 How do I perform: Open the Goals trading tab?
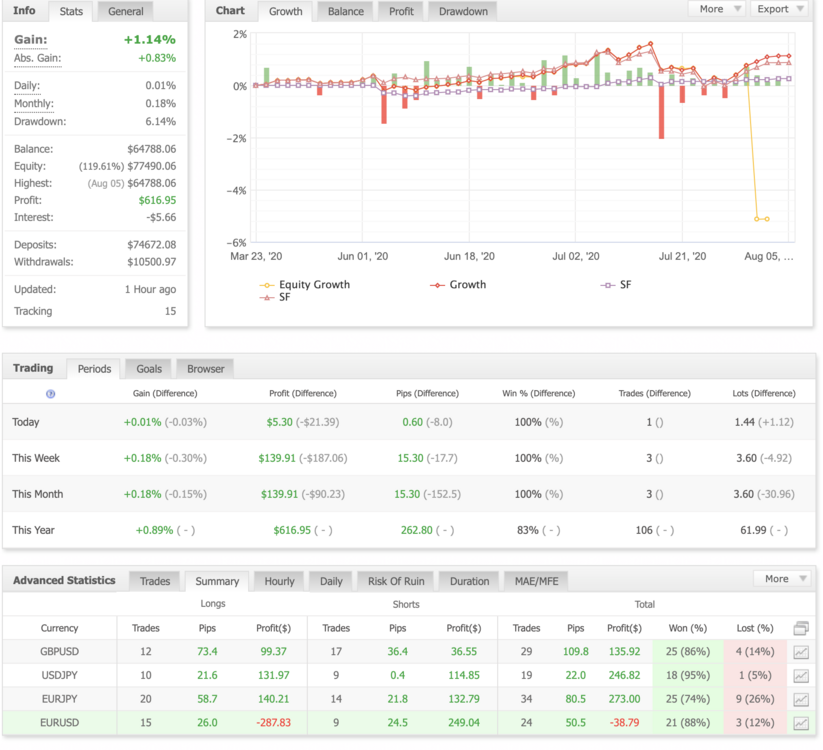point(149,368)
